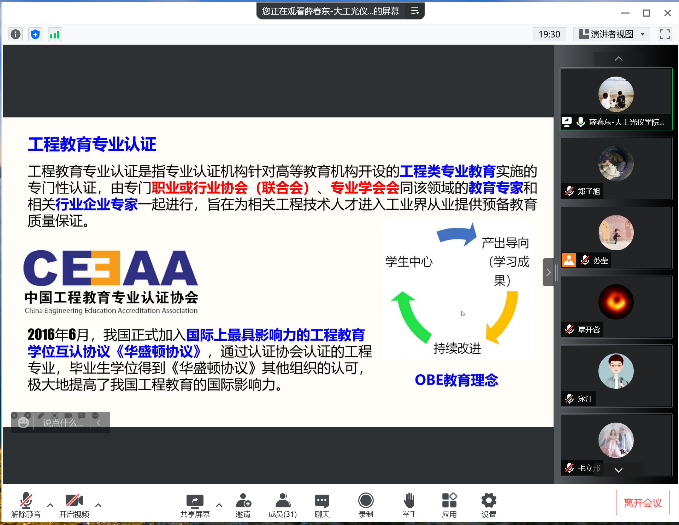This screenshot has height=525, width=679.
Task: Minimize the meeting window
Action: [625, 13]
